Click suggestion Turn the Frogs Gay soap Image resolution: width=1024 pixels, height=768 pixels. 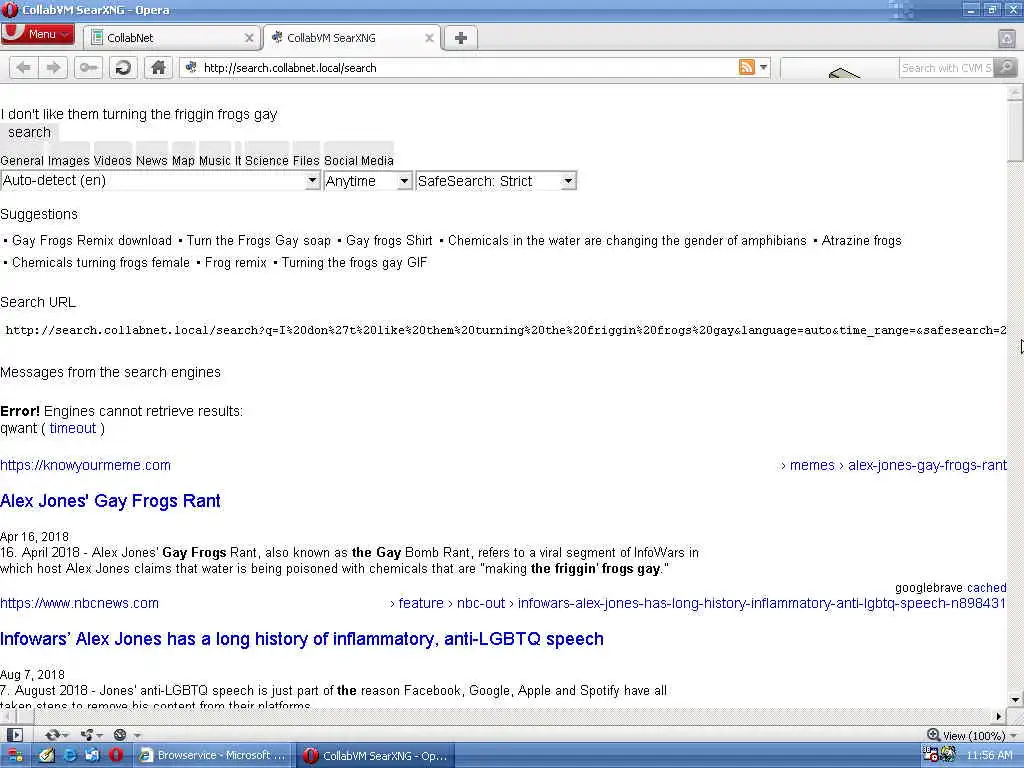pyautogui.click(x=259, y=240)
